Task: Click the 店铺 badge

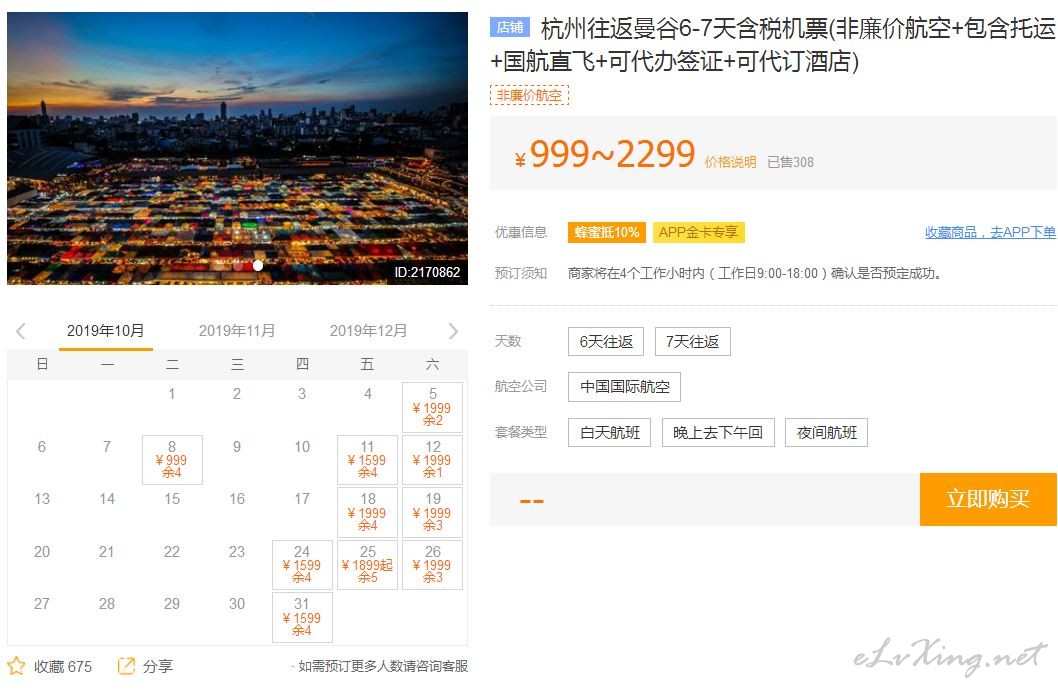Action: click(x=510, y=27)
